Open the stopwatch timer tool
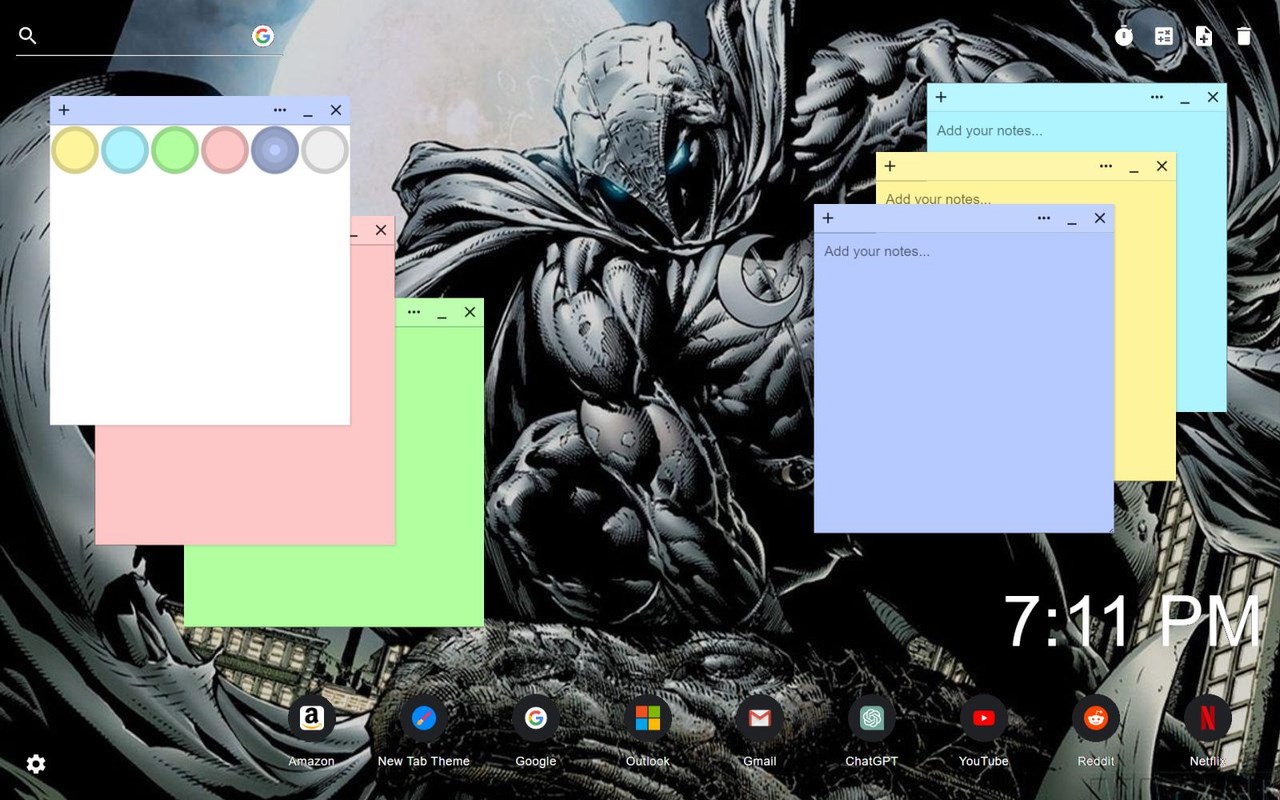 [x=1124, y=36]
